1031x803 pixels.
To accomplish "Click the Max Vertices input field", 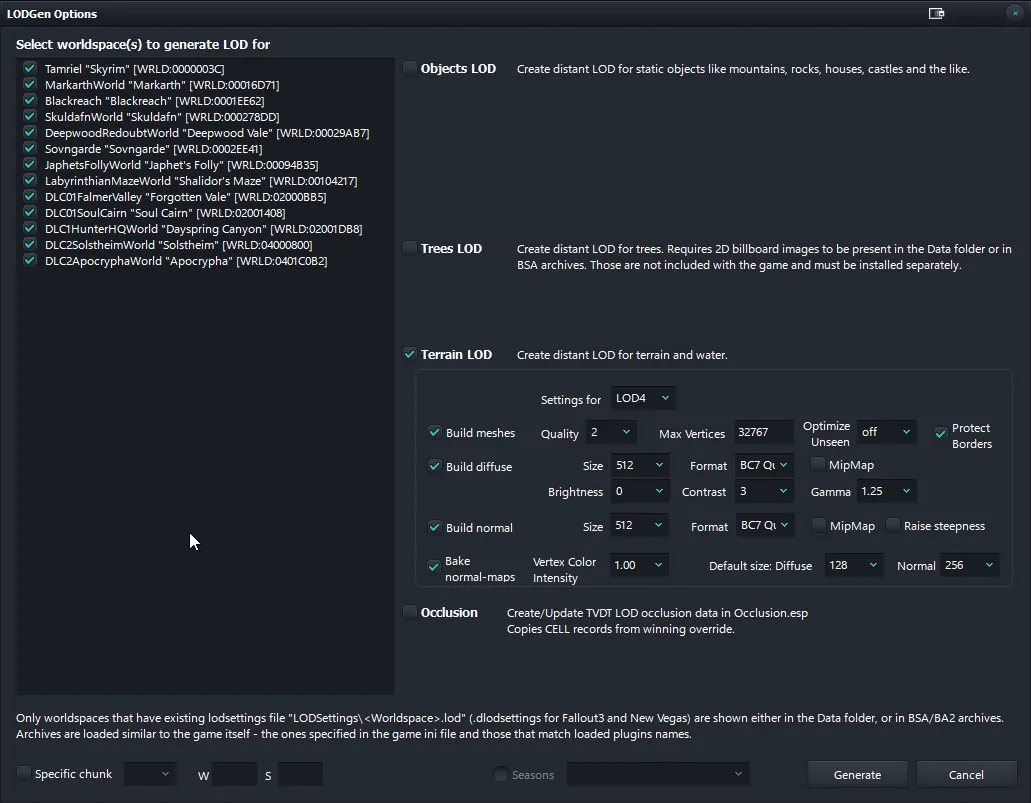I will 763,432.
